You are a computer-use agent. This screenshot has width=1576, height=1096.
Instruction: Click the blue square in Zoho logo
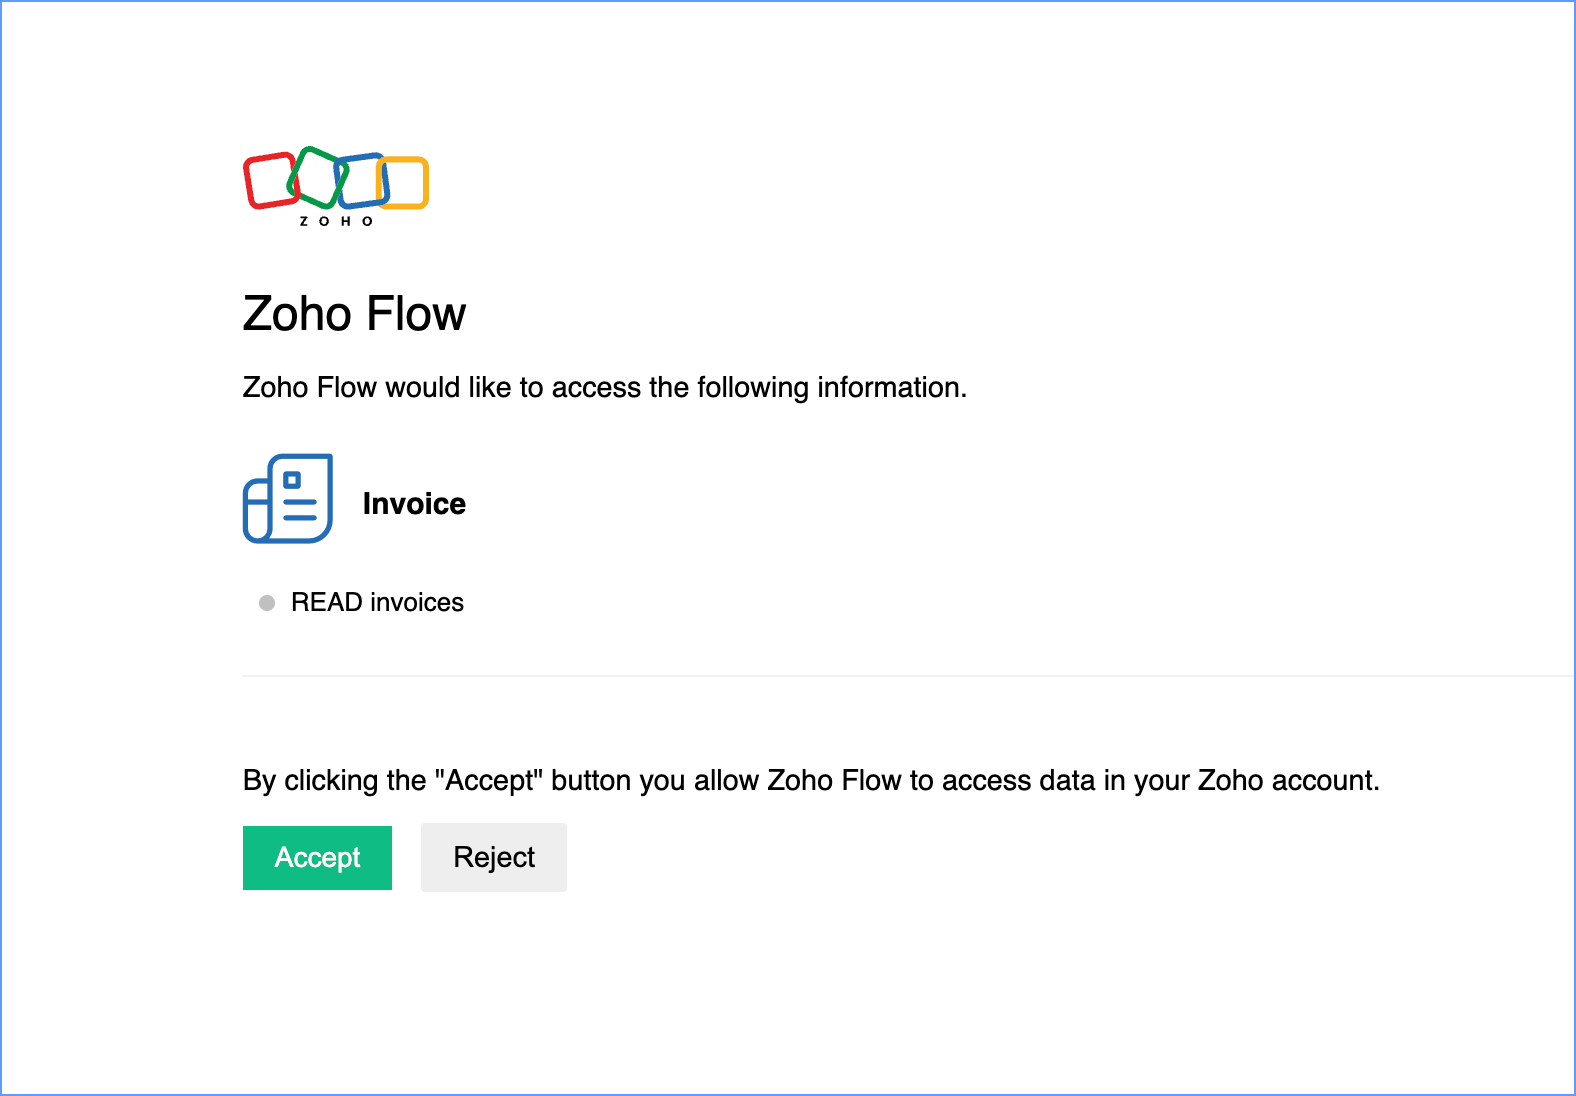point(362,180)
